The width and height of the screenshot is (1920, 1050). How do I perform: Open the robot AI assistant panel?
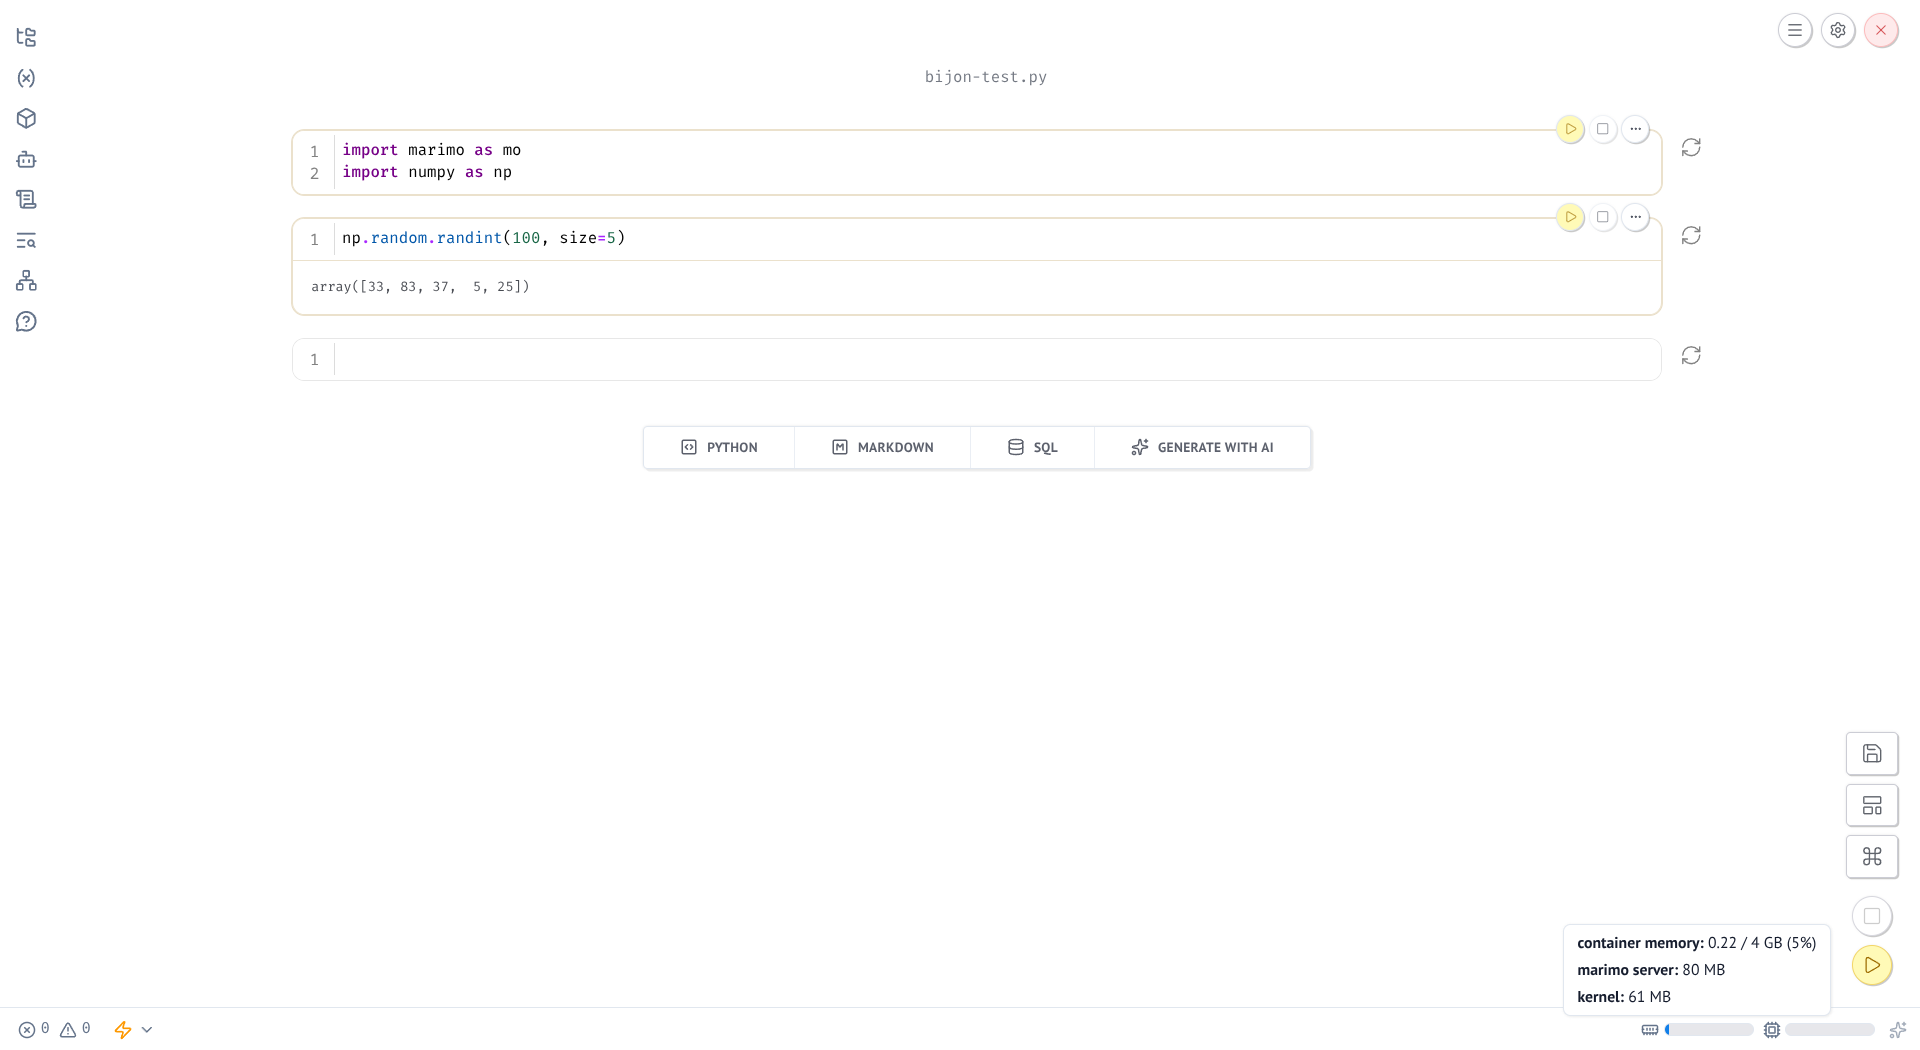pos(26,159)
